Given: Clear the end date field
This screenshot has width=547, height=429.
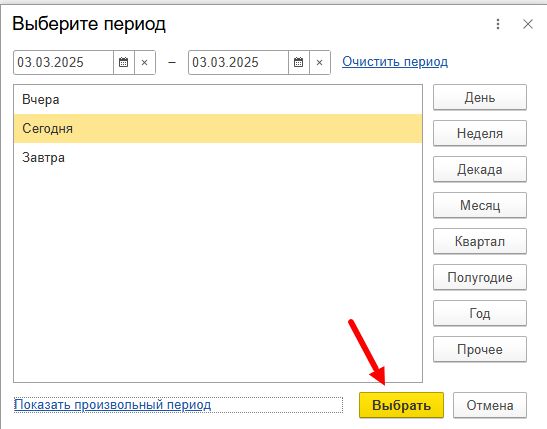Looking at the screenshot, I should (x=320, y=62).
